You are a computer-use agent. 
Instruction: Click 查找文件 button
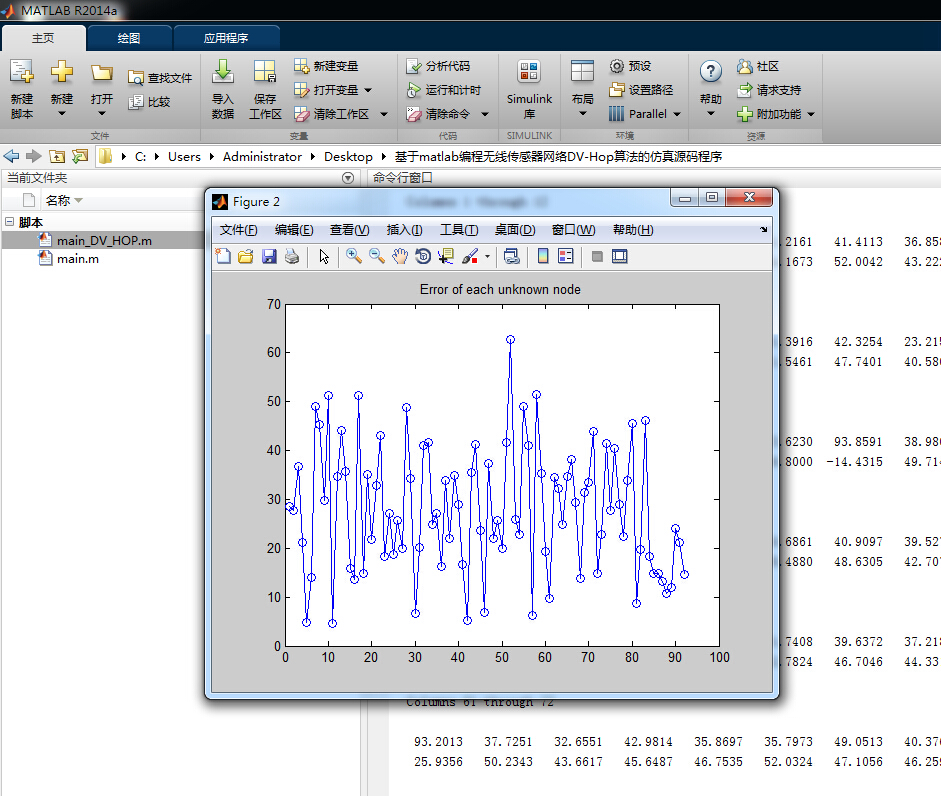(160, 78)
